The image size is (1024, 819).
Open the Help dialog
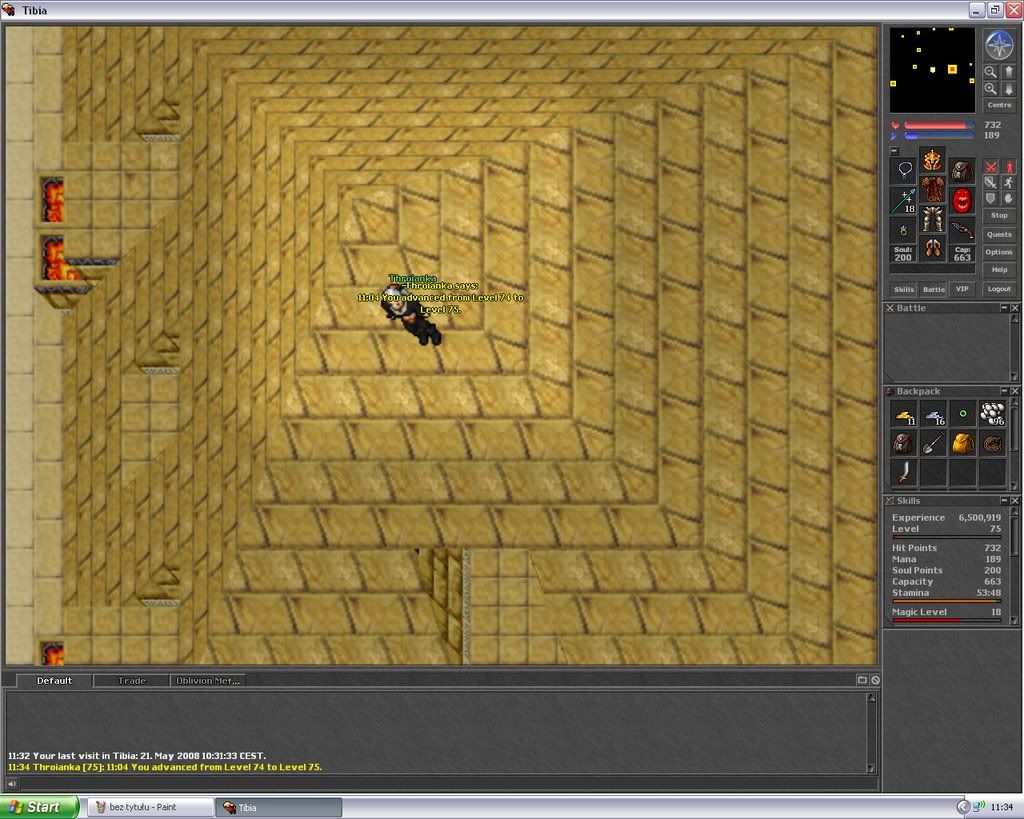click(999, 270)
